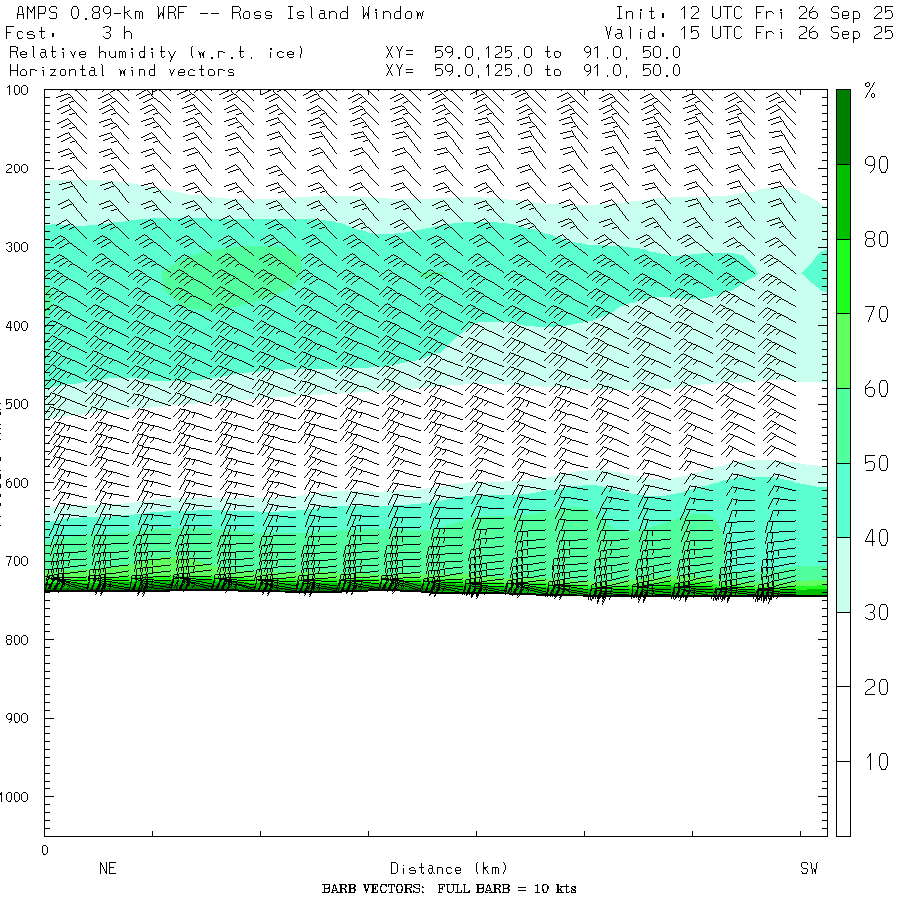
Task: Click the 600 pressure axis label
Action: tap(17, 483)
